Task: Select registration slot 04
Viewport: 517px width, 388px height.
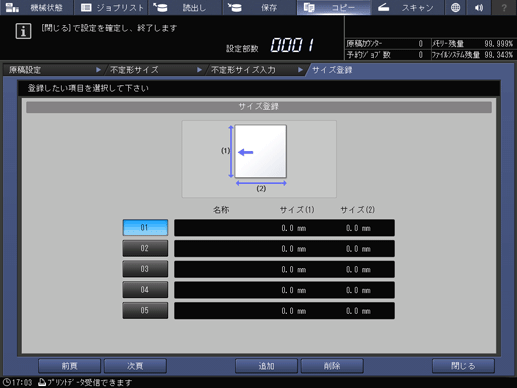Action: (145, 290)
